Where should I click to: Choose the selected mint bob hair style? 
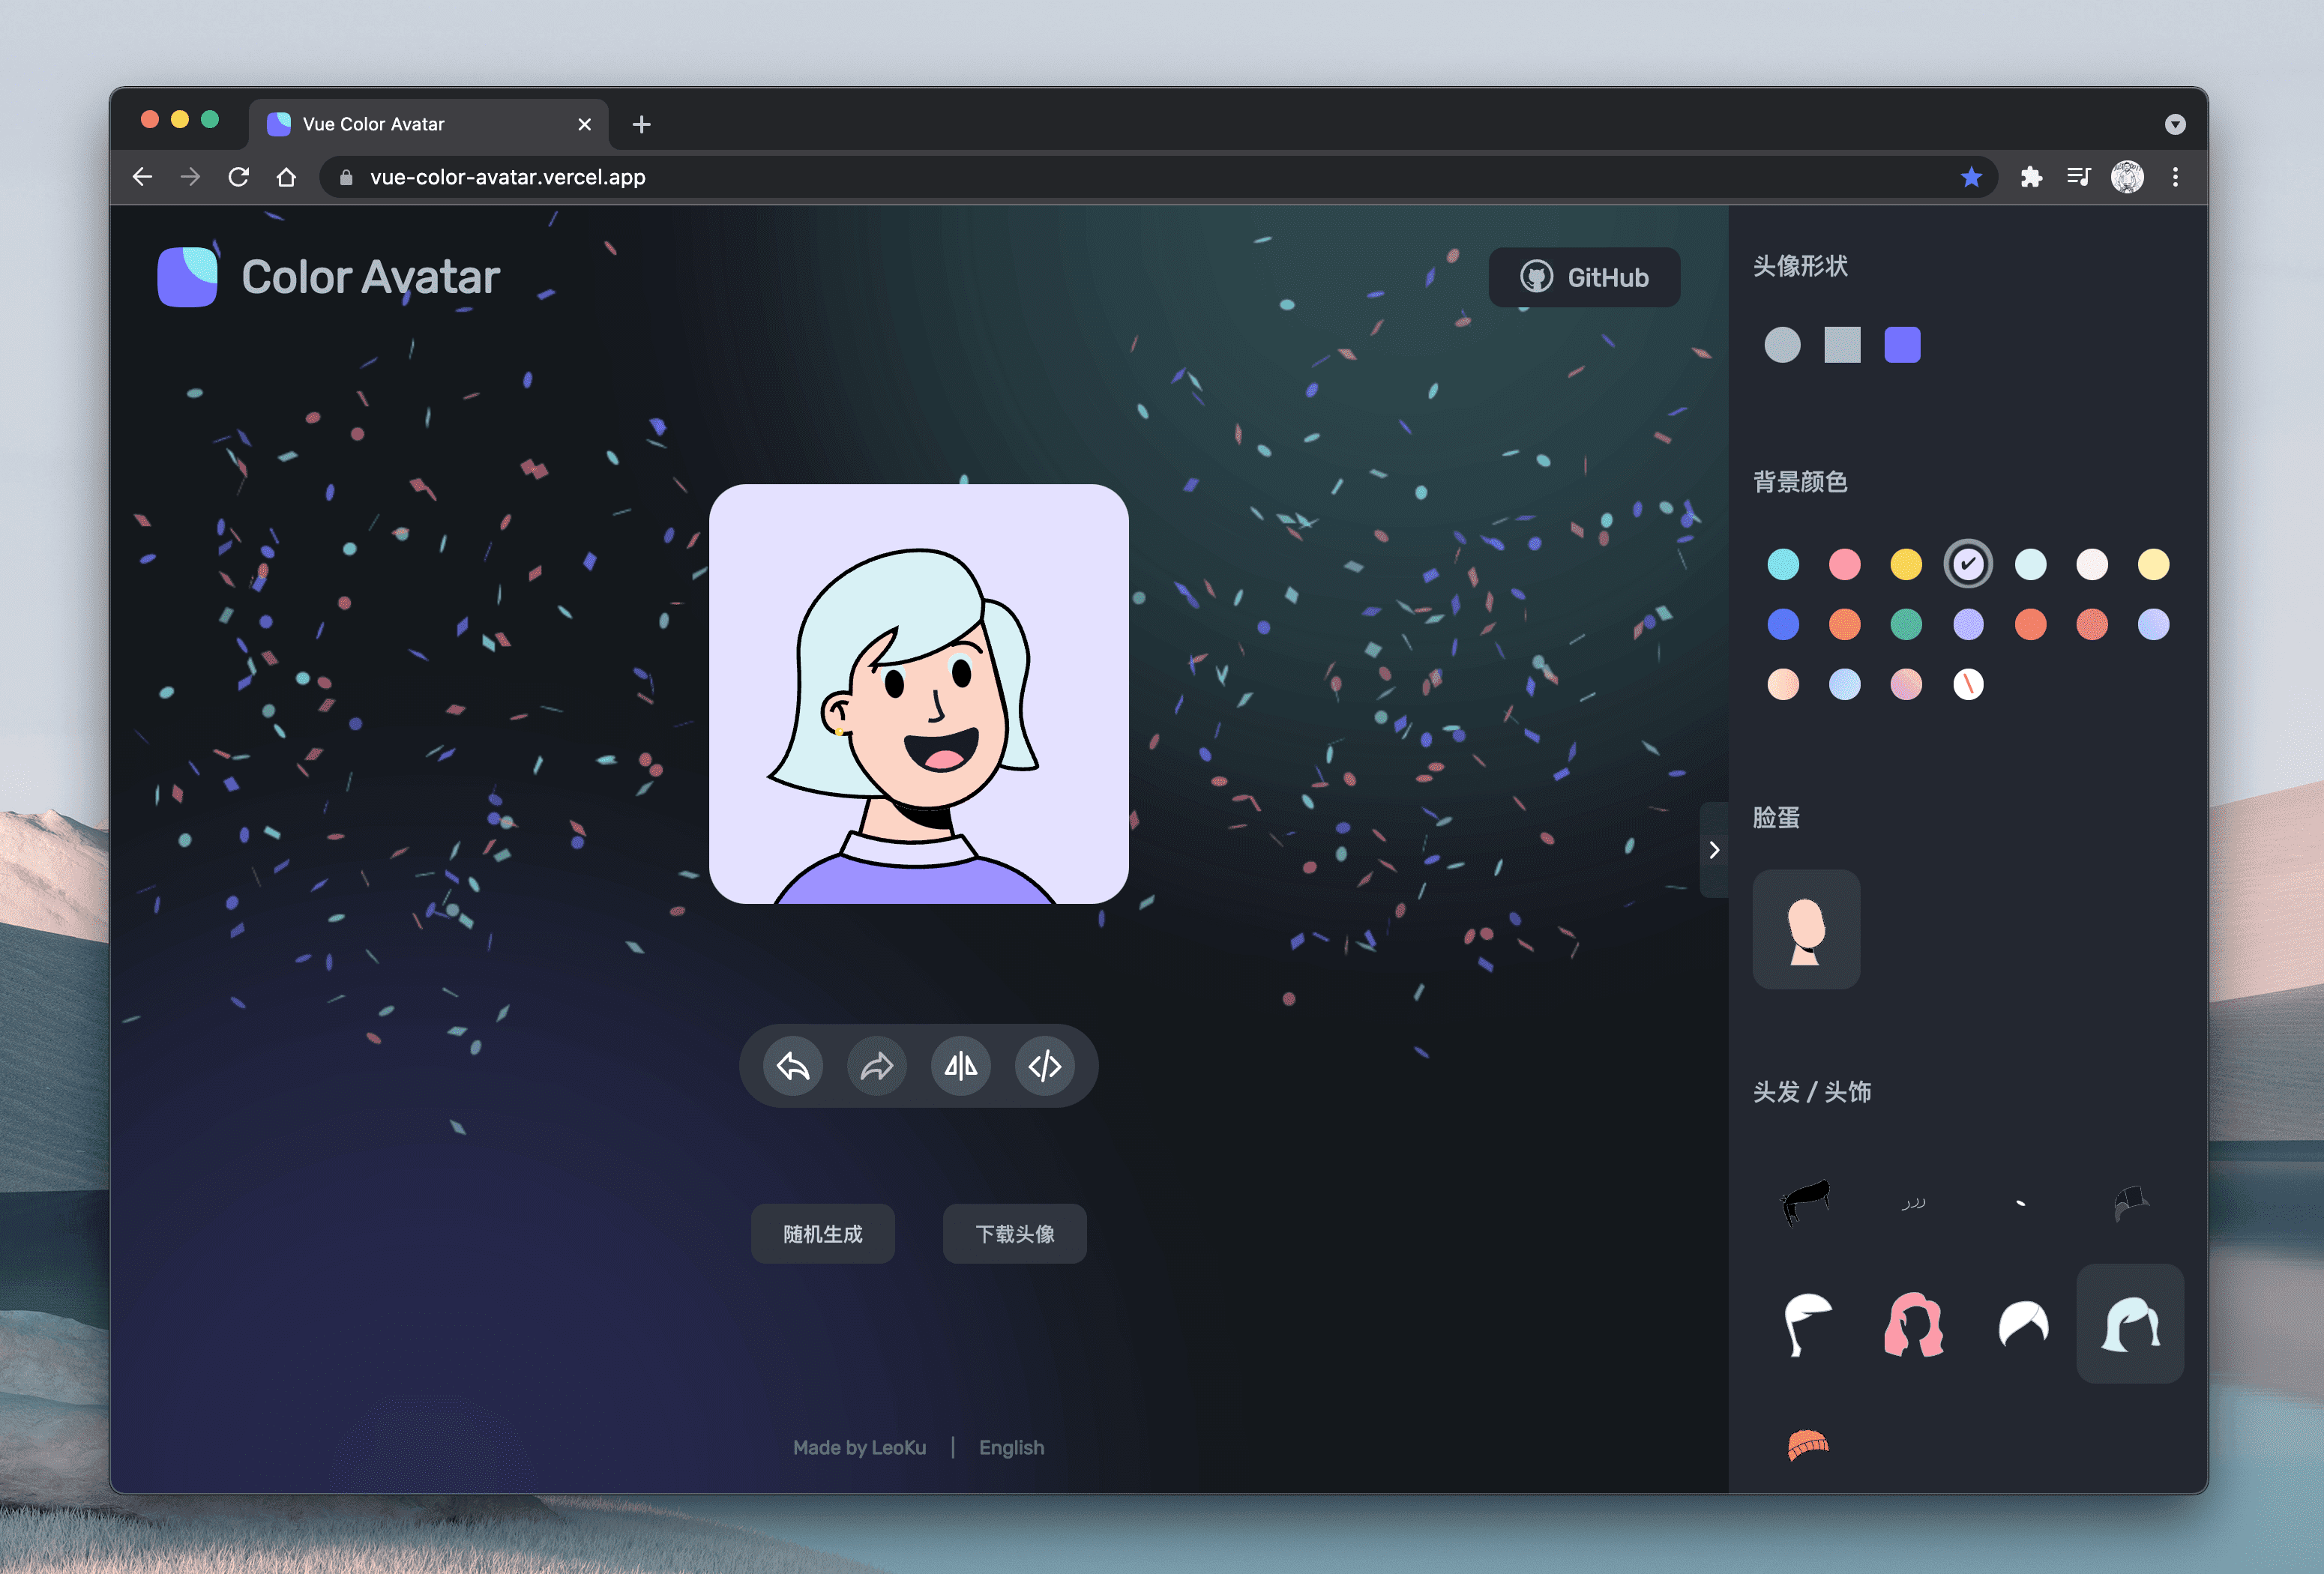pyautogui.click(x=2130, y=1323)
